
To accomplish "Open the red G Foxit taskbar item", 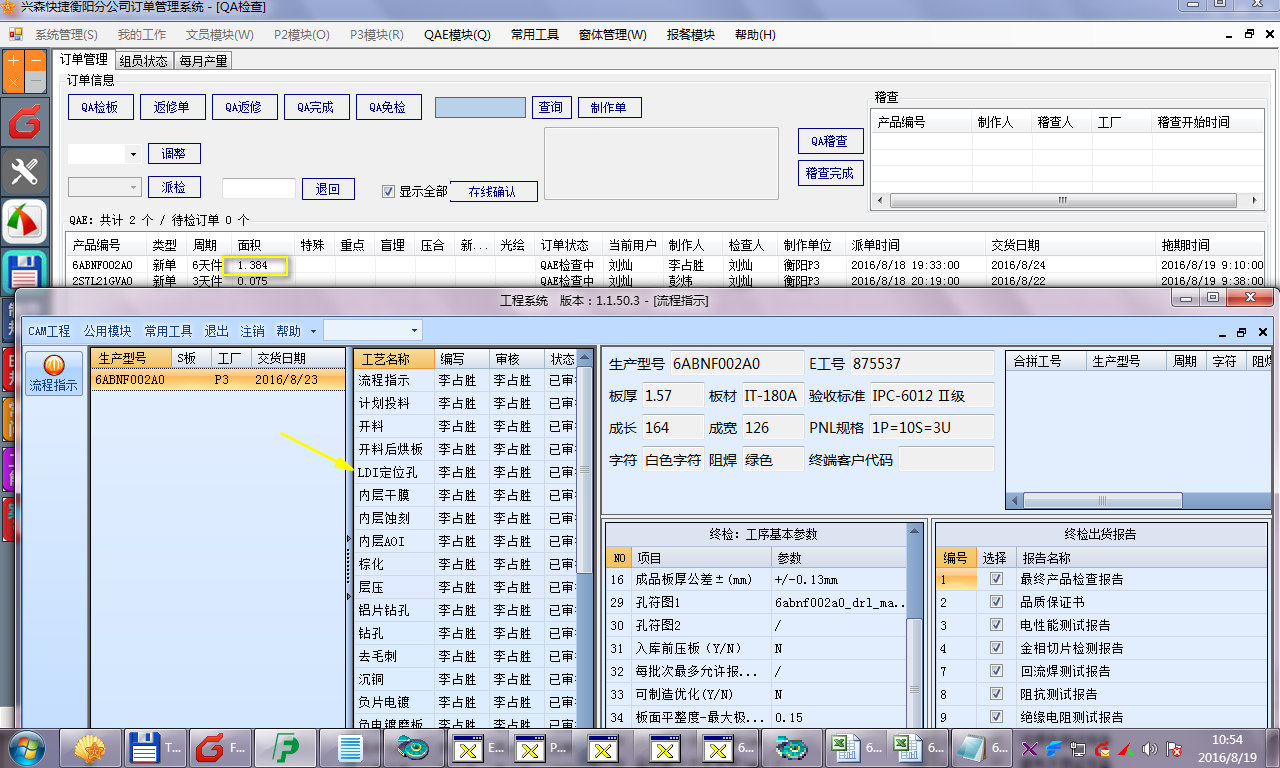I will tap(219, 747).
